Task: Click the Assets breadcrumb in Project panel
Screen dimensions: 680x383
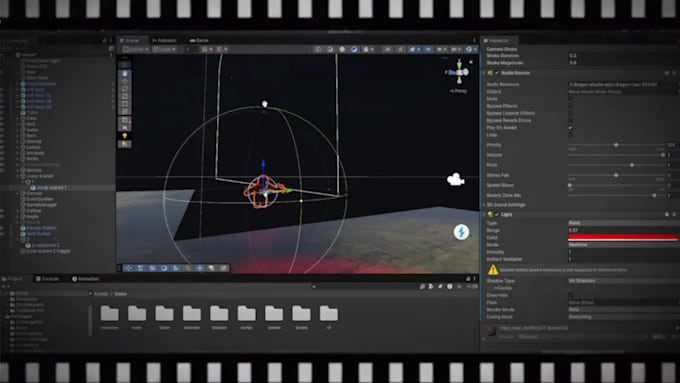Action: pyautogui.click(x=101, y=294)
